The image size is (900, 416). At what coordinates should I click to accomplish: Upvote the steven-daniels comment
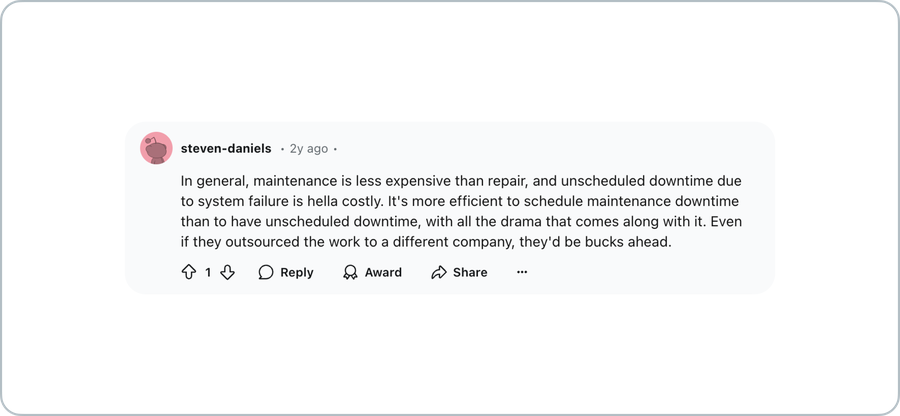189,272
